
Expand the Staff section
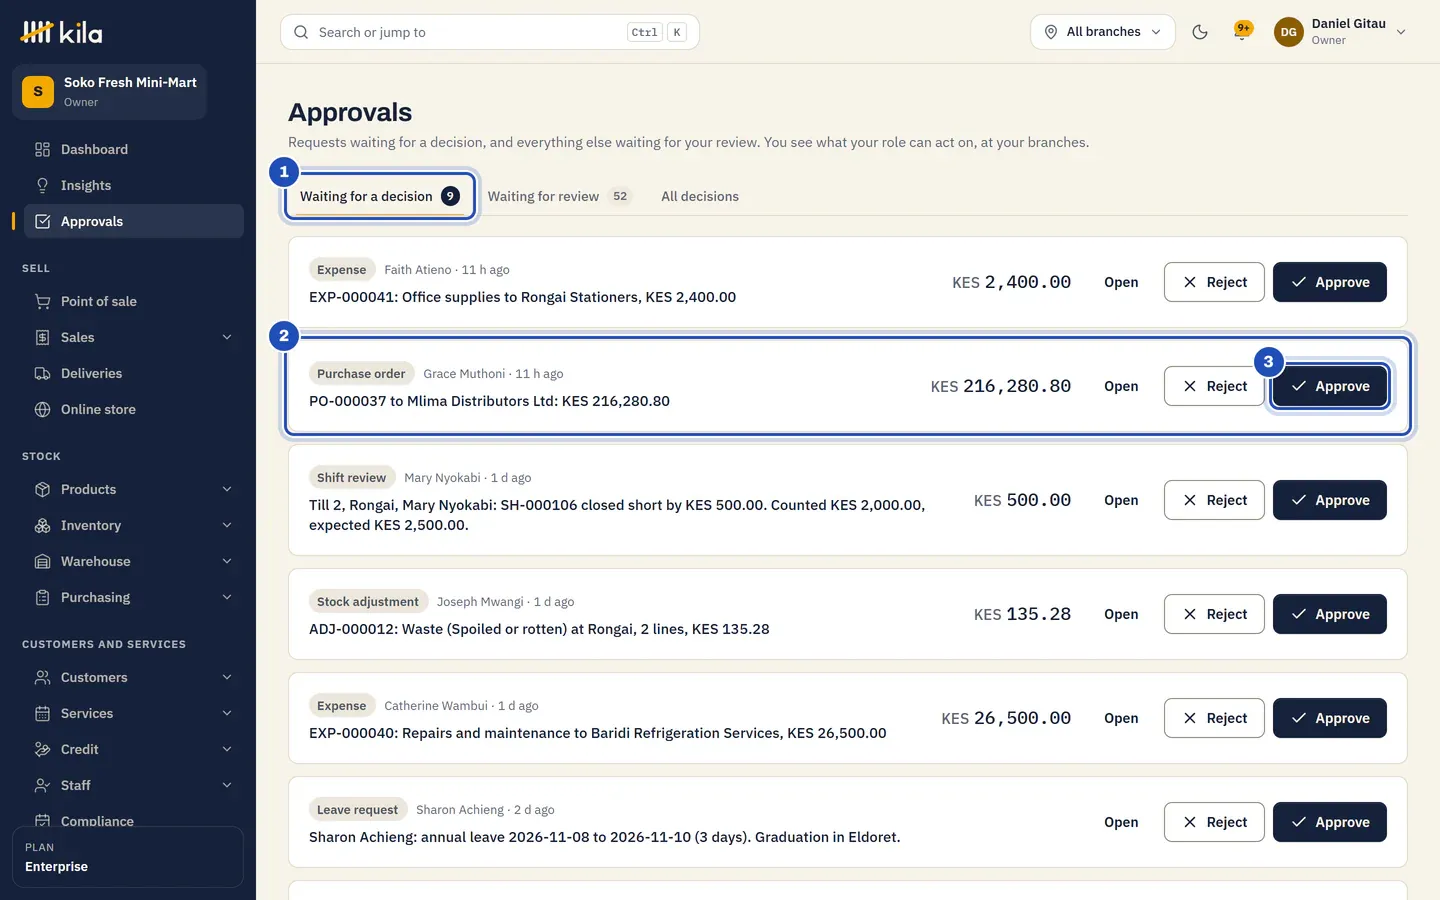[133, 785]
